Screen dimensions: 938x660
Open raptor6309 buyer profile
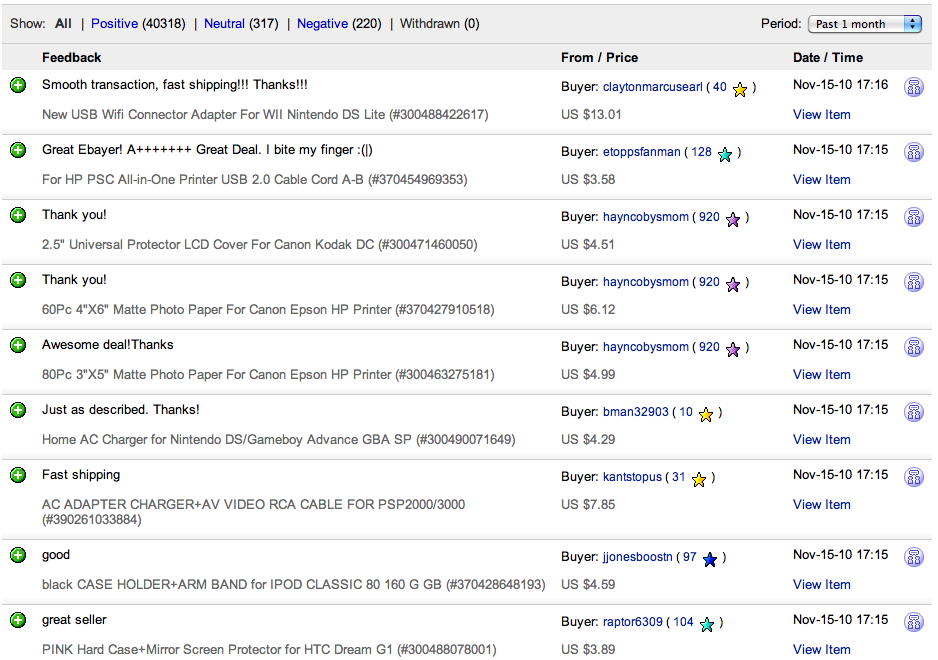[x=632, y=622]
